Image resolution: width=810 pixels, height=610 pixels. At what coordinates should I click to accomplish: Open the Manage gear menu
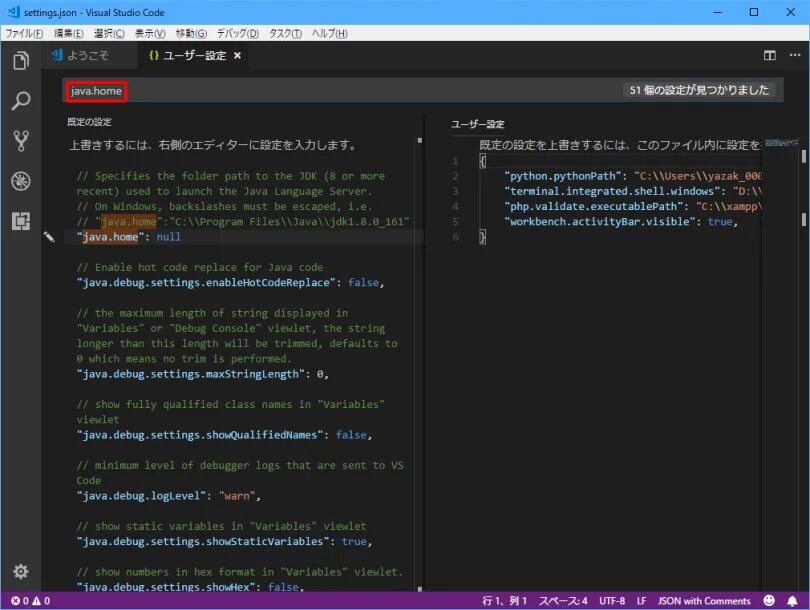tap(21, 571)
